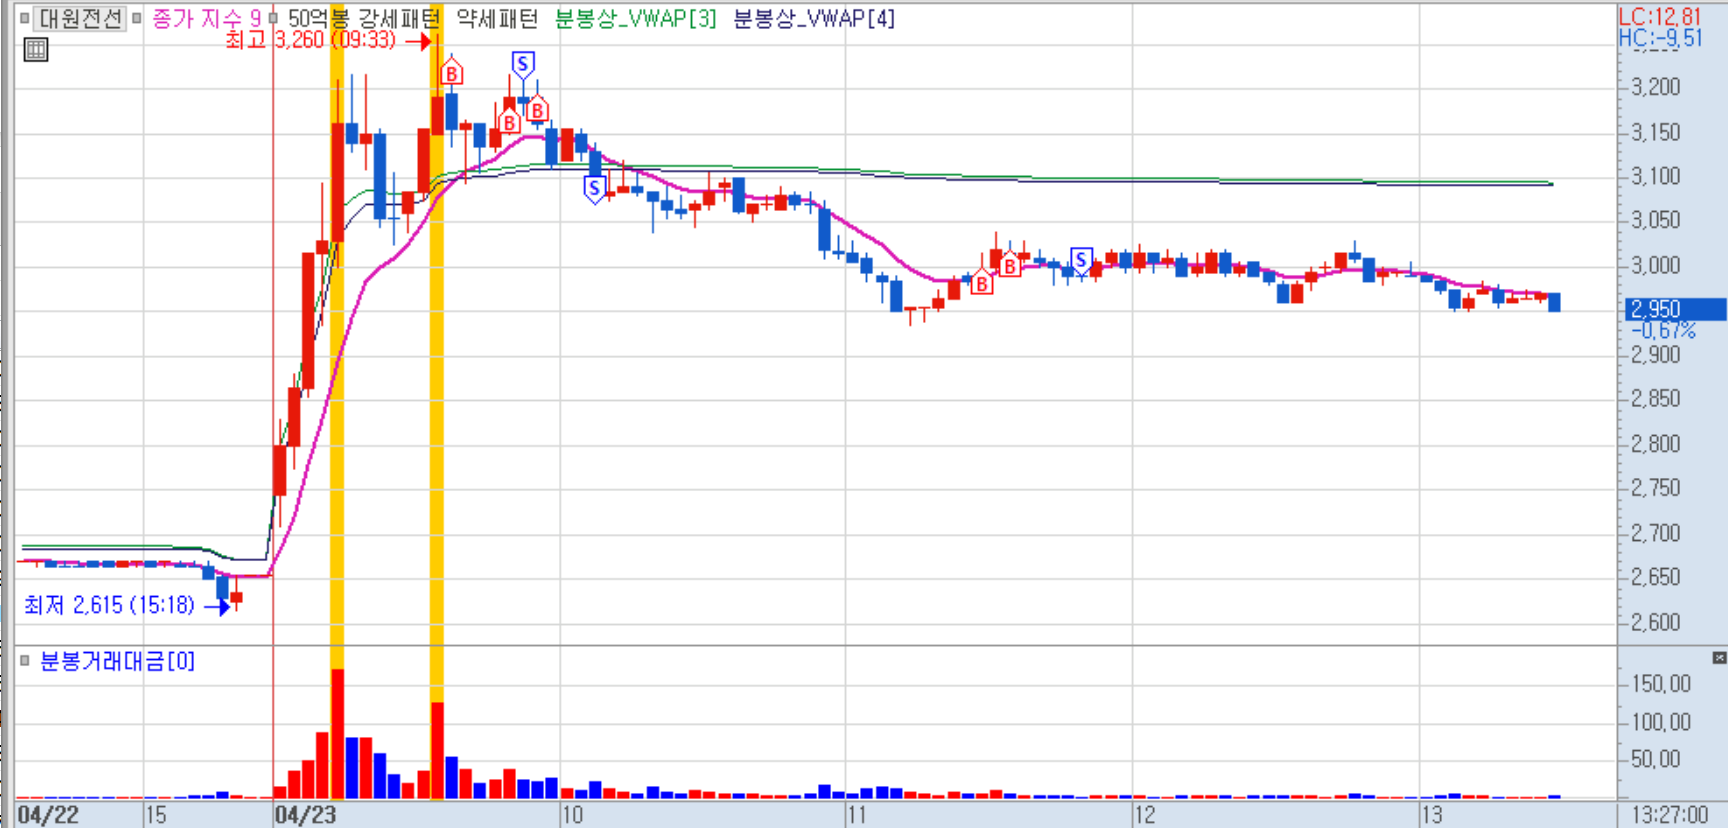Click the 04/23 date label on time axis

(306, 815)
